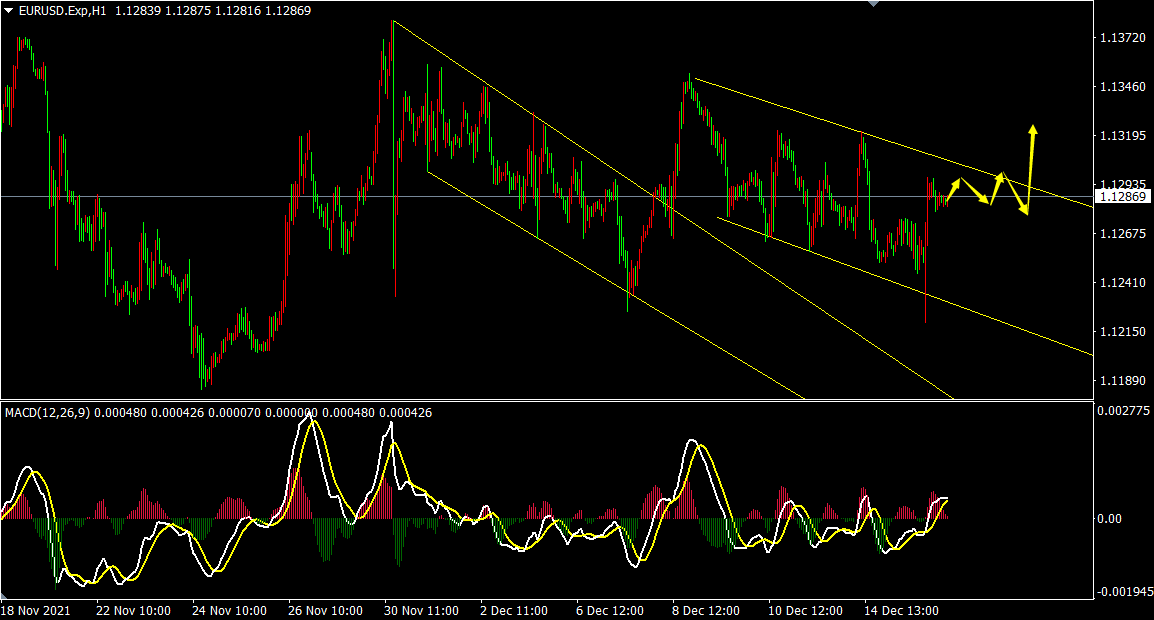Screen dimensions: 1154x620
Task: Click the 26 Nov 10:00 time label
Action: tap(325, 610)
